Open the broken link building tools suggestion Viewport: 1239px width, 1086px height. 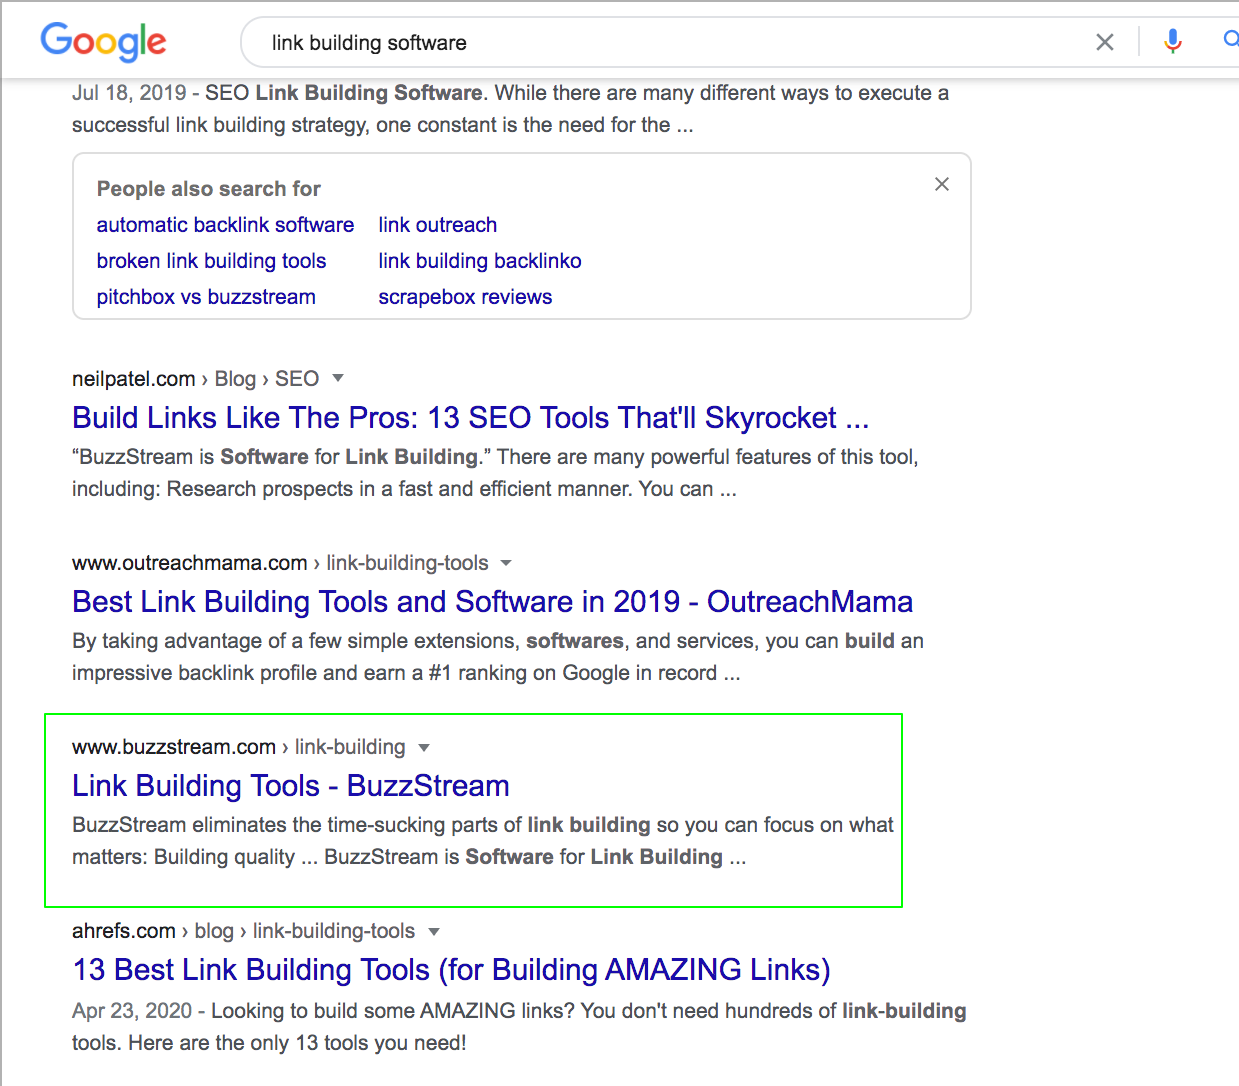(x=211, y=261)
